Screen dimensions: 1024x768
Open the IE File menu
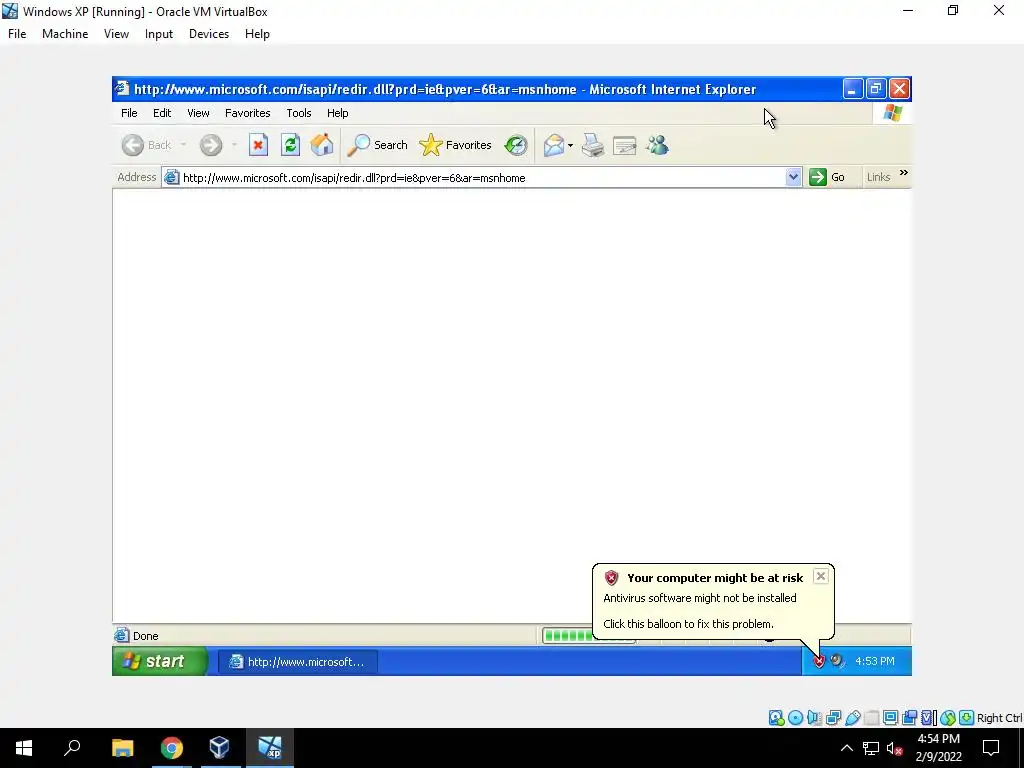129,113
